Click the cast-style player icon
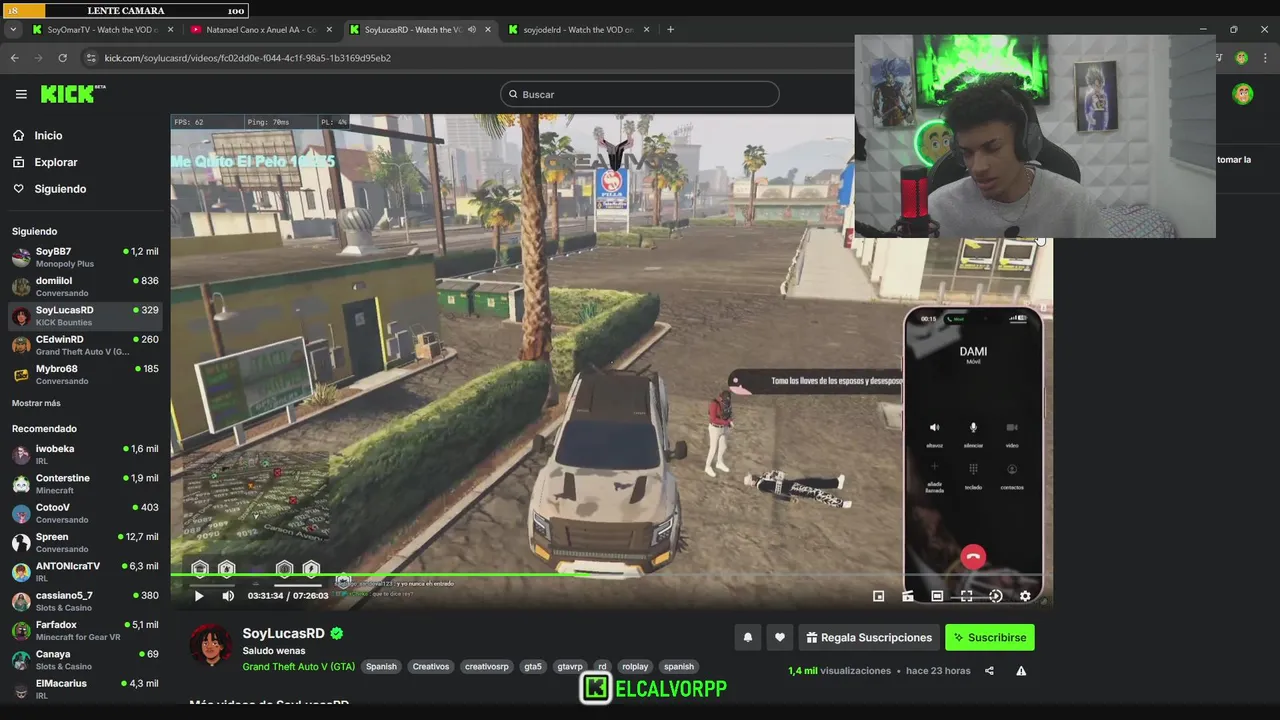The width and height of the screenshot is (1280, 720). [x=908, y=596]
